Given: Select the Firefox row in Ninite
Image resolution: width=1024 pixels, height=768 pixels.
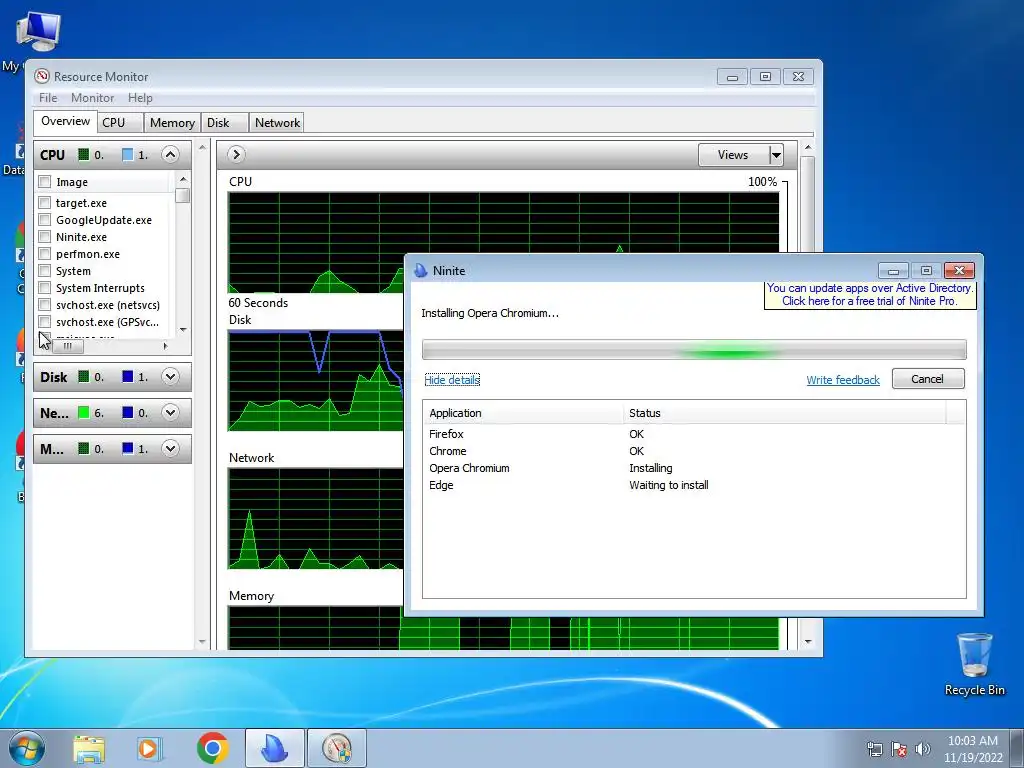Looking at the screenshot, I should pyautogui.click(x=694, y=434).
